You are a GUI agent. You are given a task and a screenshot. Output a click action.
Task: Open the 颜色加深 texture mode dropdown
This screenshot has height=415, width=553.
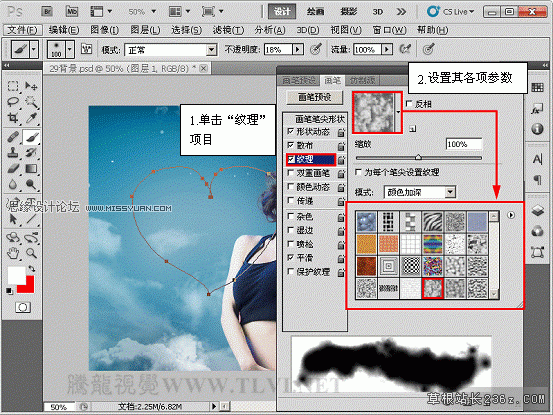tap(420, 192)
